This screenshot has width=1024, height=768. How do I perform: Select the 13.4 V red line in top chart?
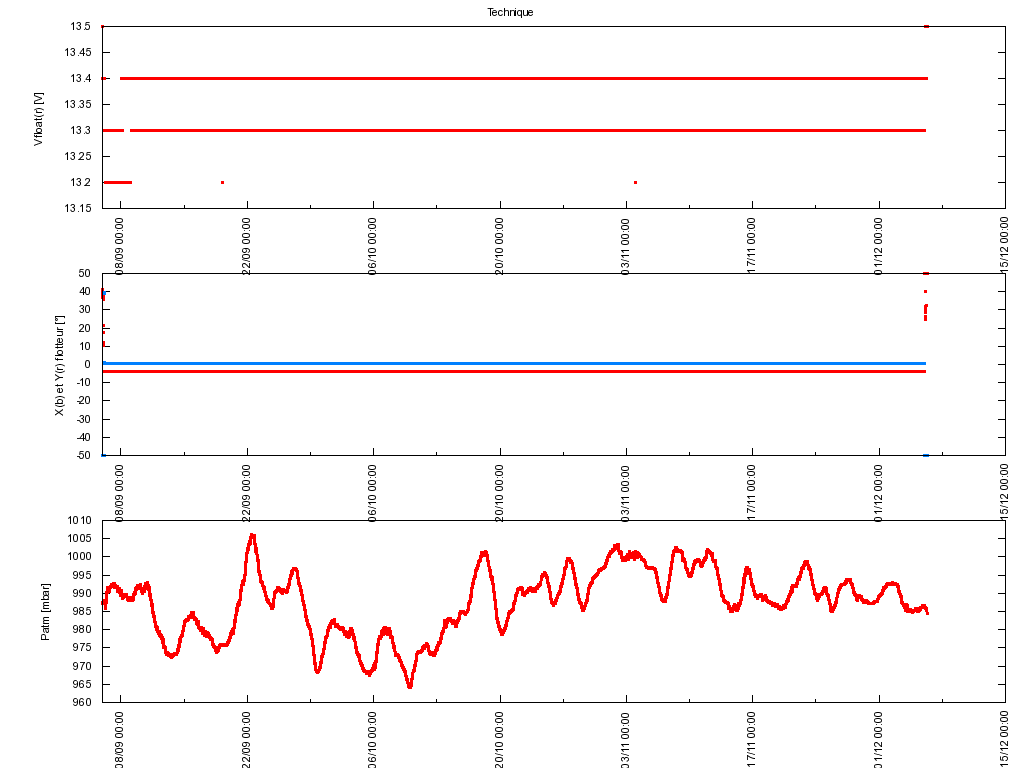click(520, 78)
